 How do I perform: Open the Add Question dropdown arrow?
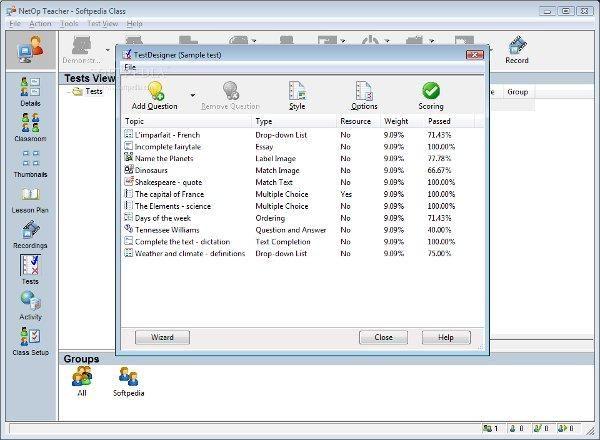(193, 95)
